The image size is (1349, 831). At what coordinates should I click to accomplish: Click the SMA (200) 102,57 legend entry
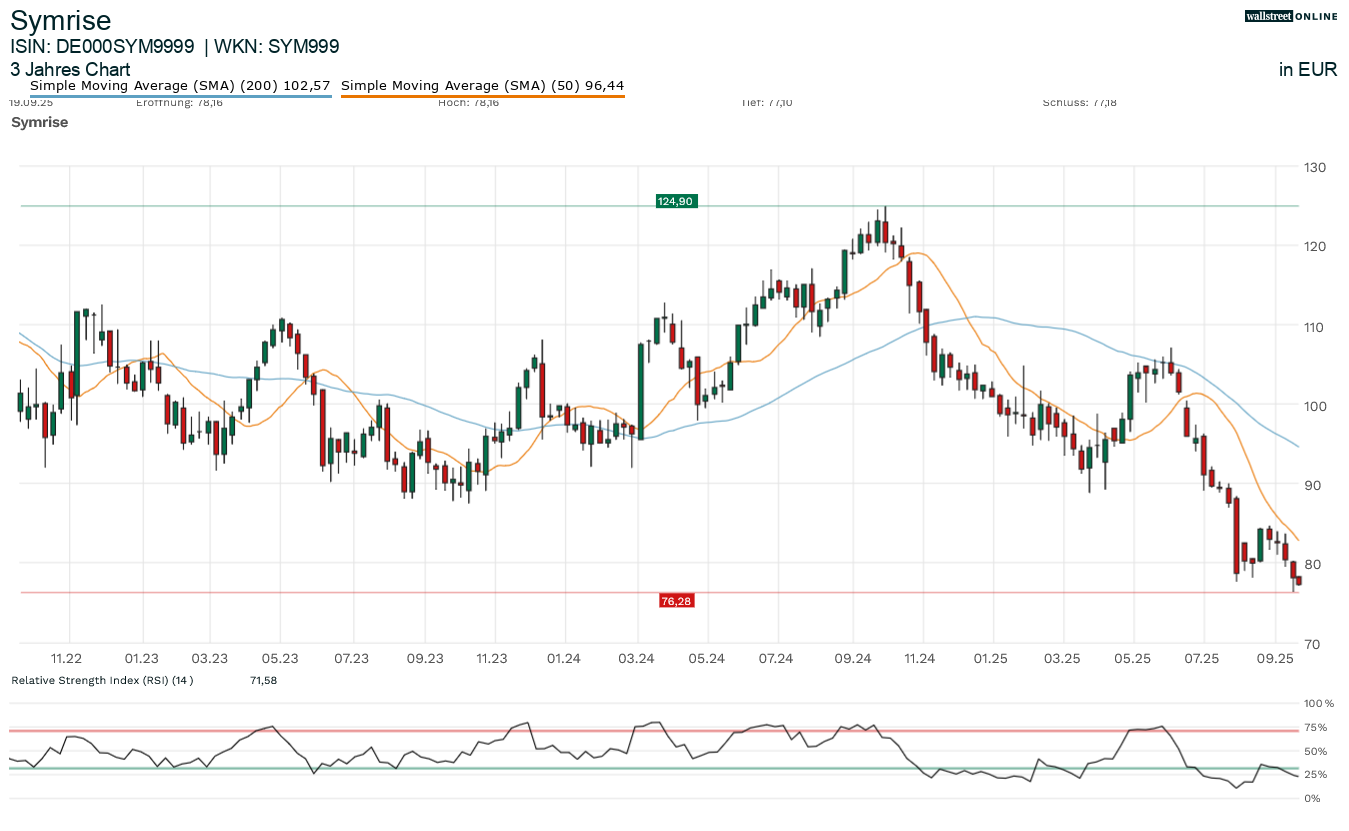click(180, 86)
